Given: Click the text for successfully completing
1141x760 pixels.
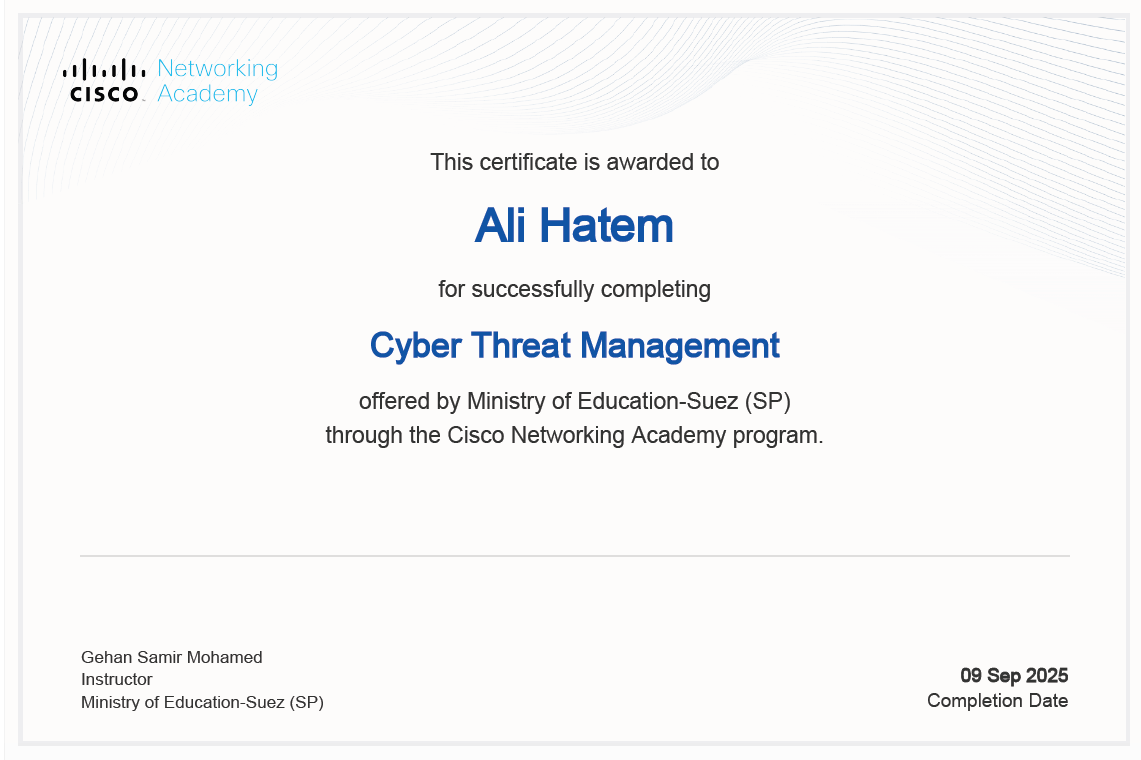Looking at the screenshot, I should click(x=574, y=289).
